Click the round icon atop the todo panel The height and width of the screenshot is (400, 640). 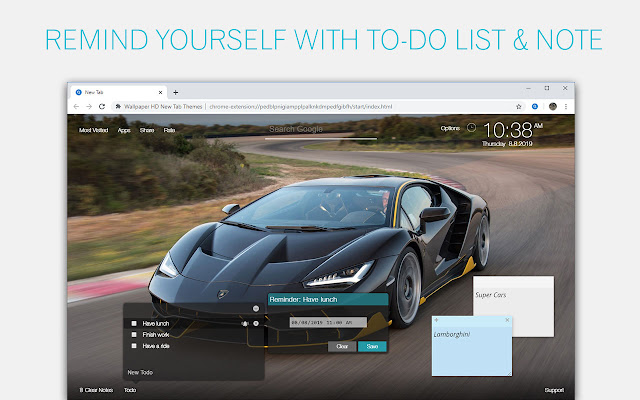(x=256, y=309)
